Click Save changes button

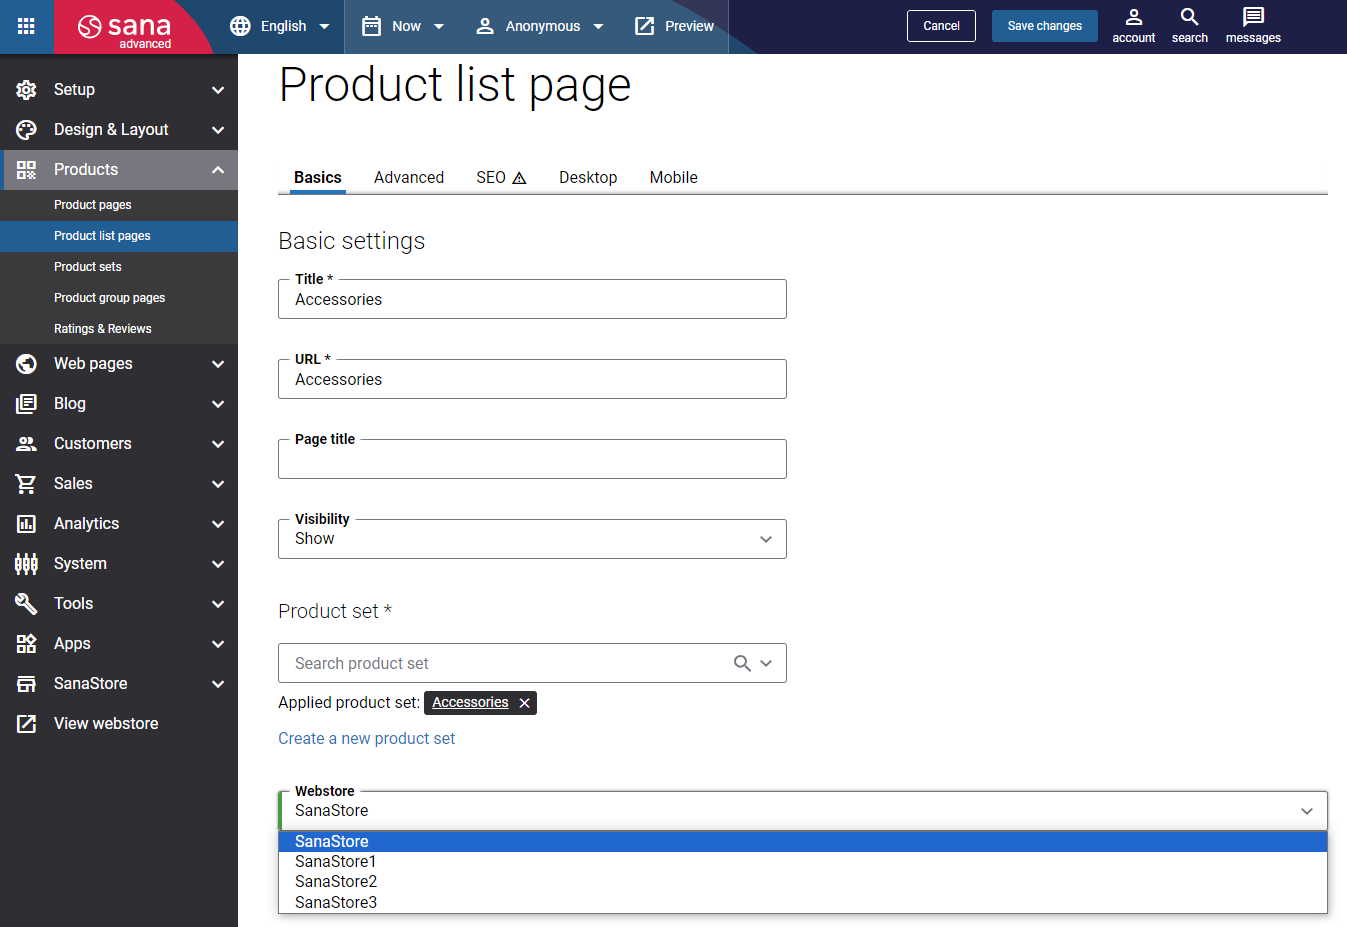pos(1045,26)
